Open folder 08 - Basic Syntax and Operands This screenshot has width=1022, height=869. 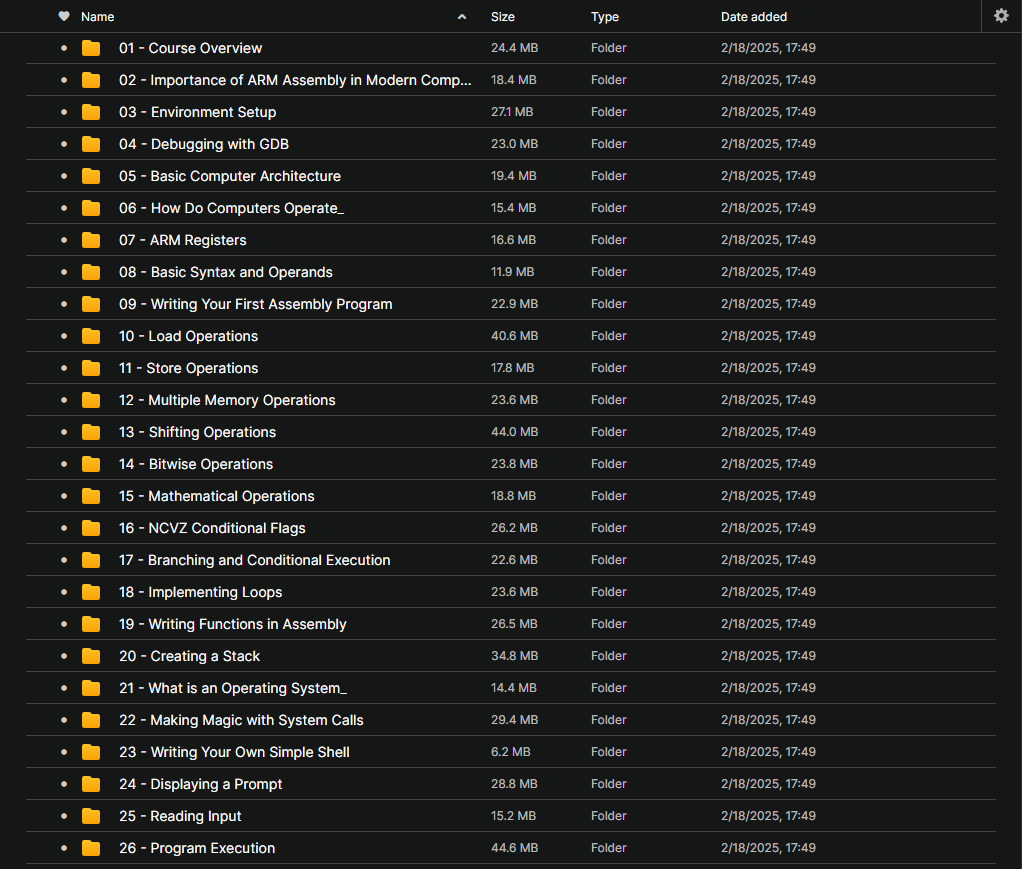click(226, 272)
